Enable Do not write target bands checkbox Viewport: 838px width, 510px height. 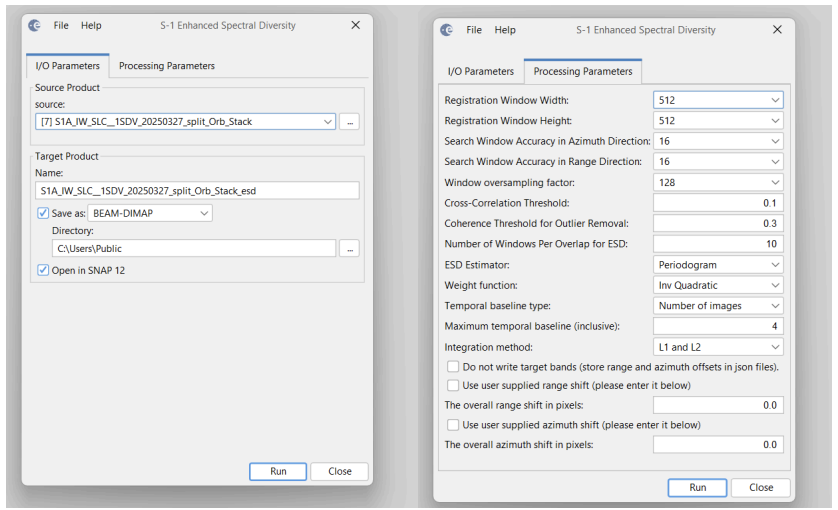coord(453,367)
